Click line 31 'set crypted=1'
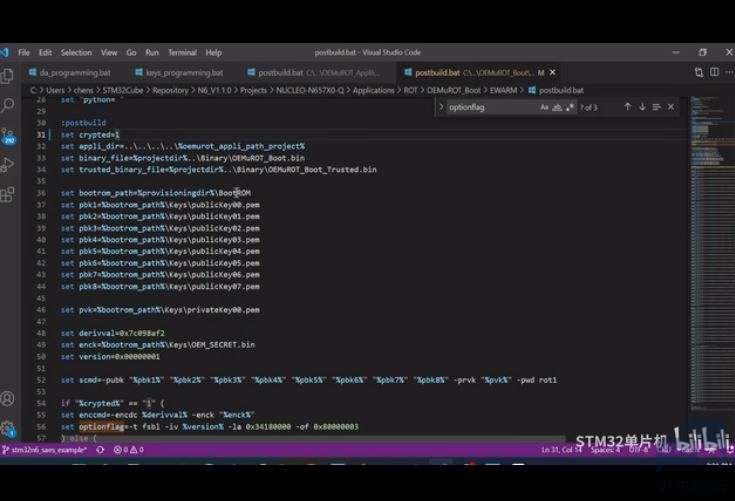This screenshot has height=501, width=735. (90, 135)
